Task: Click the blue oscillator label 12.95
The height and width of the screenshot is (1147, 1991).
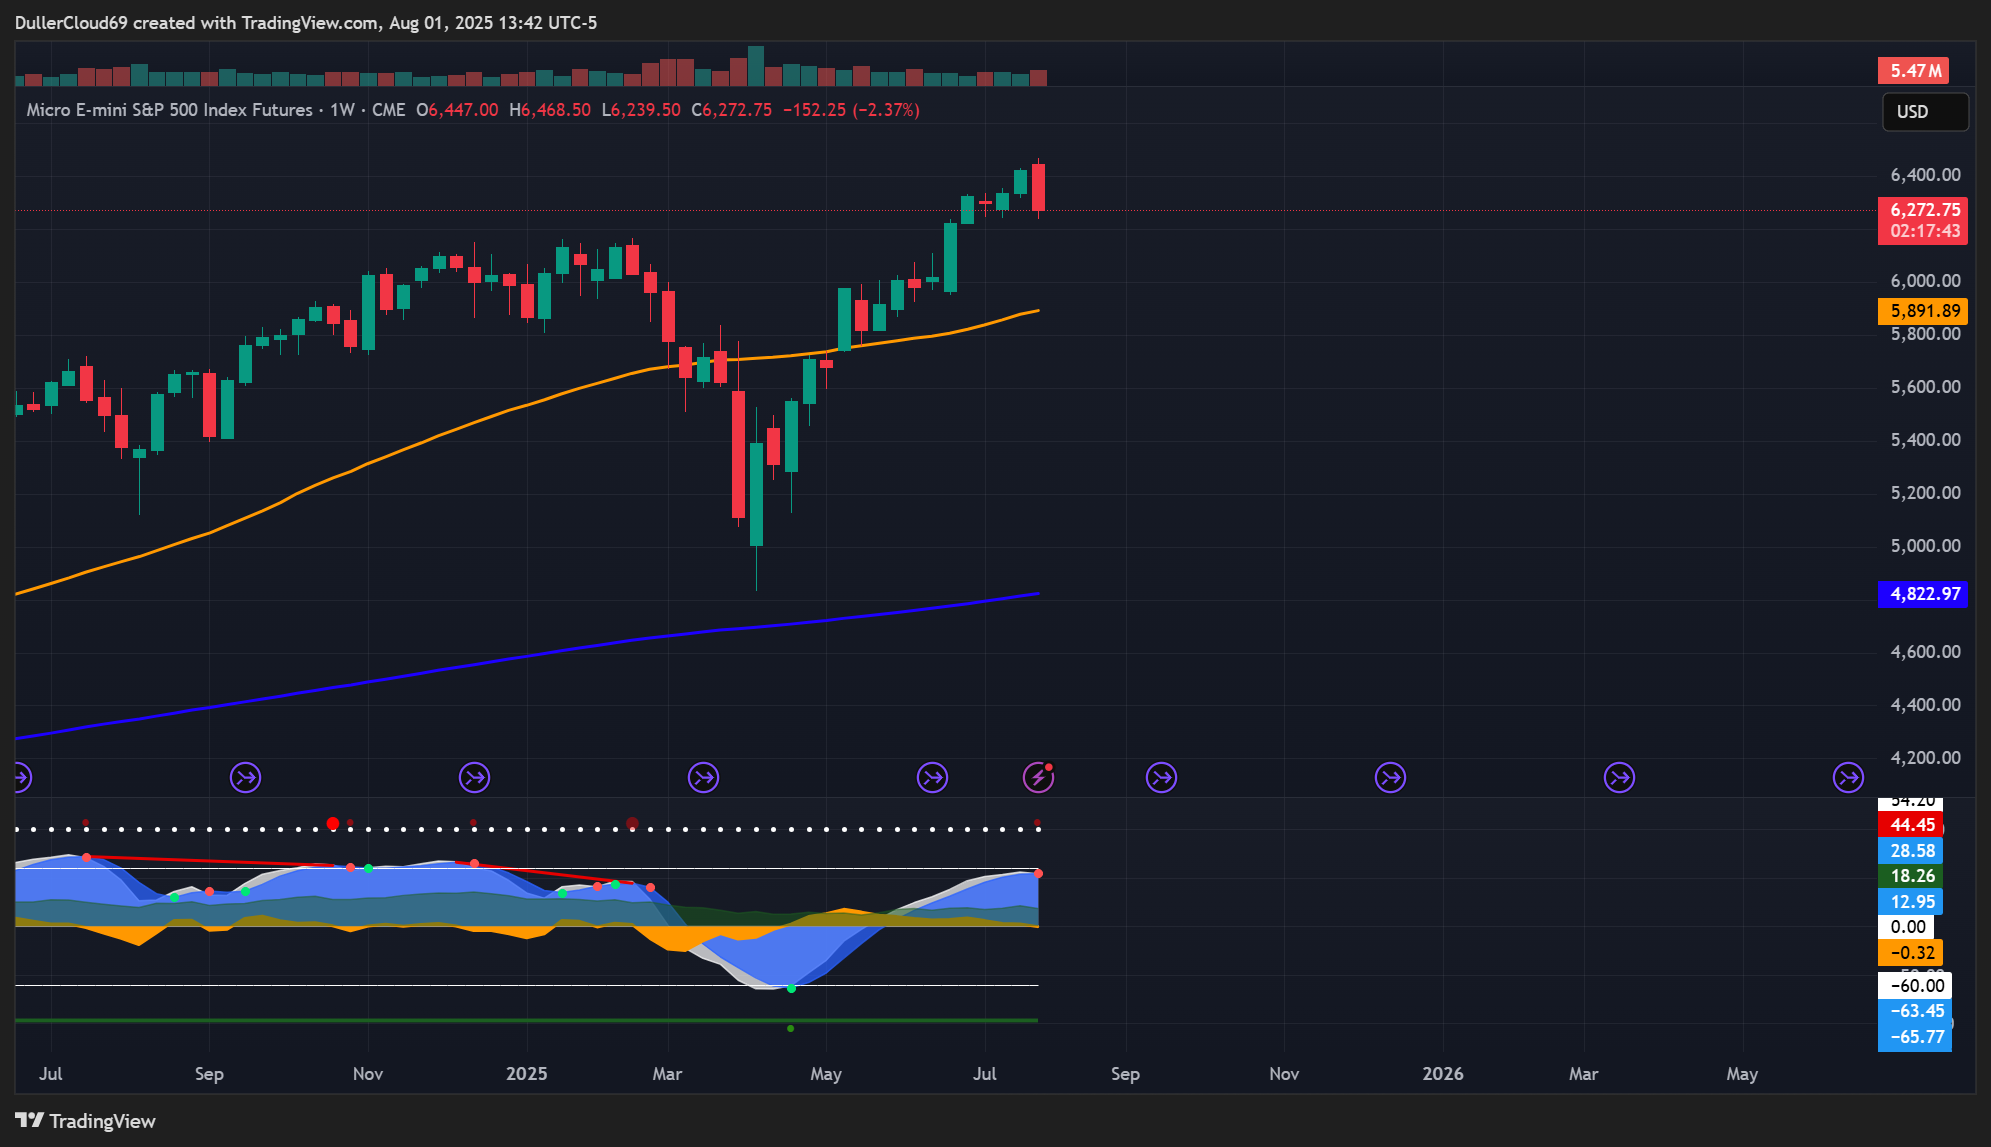Action: (x=1912, y=902)
